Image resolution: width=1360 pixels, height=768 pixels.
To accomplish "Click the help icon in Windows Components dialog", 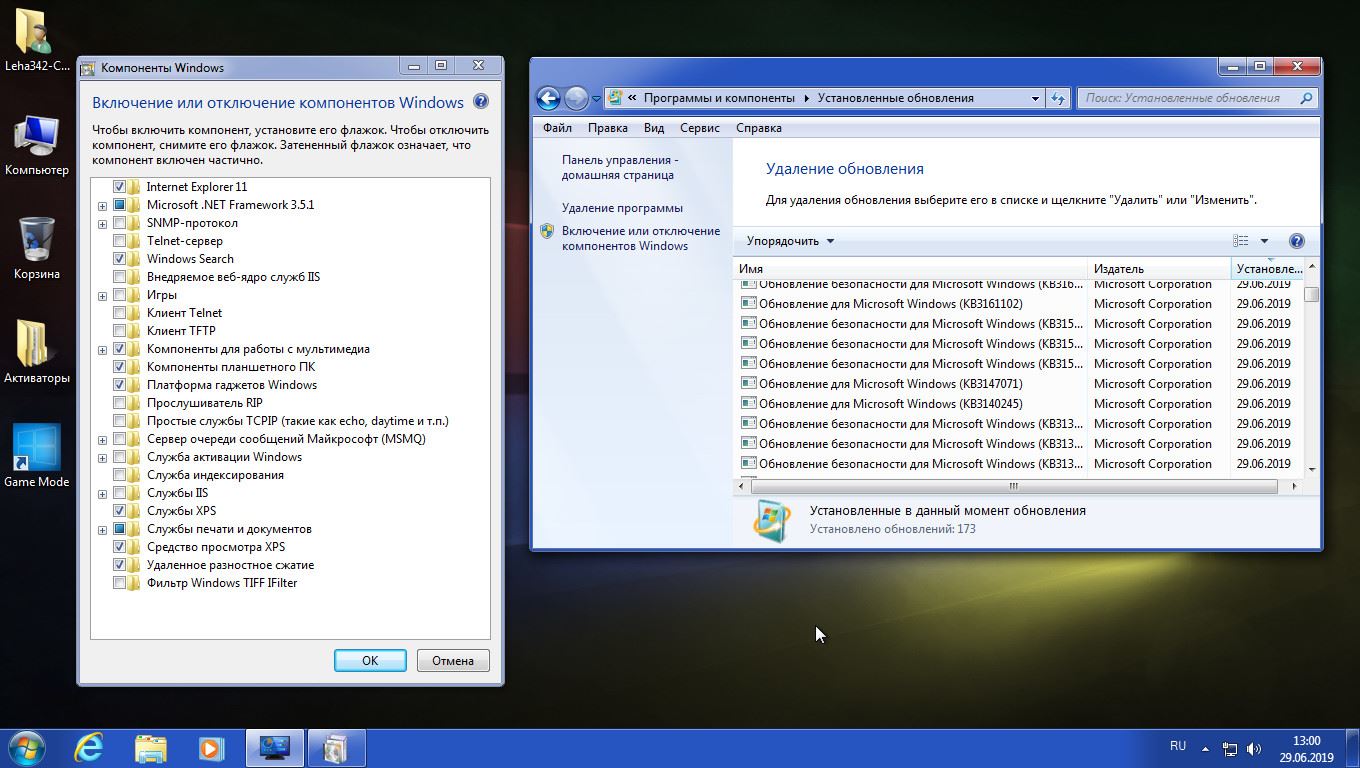I will [481, 102].
